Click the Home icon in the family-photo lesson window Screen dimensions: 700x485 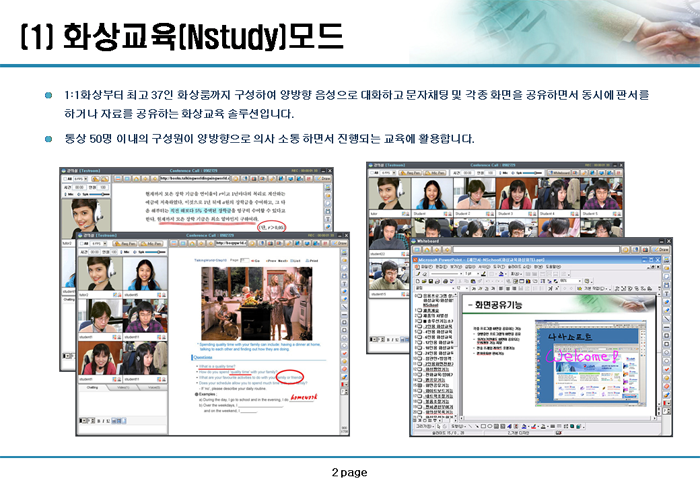click(192, 243)
